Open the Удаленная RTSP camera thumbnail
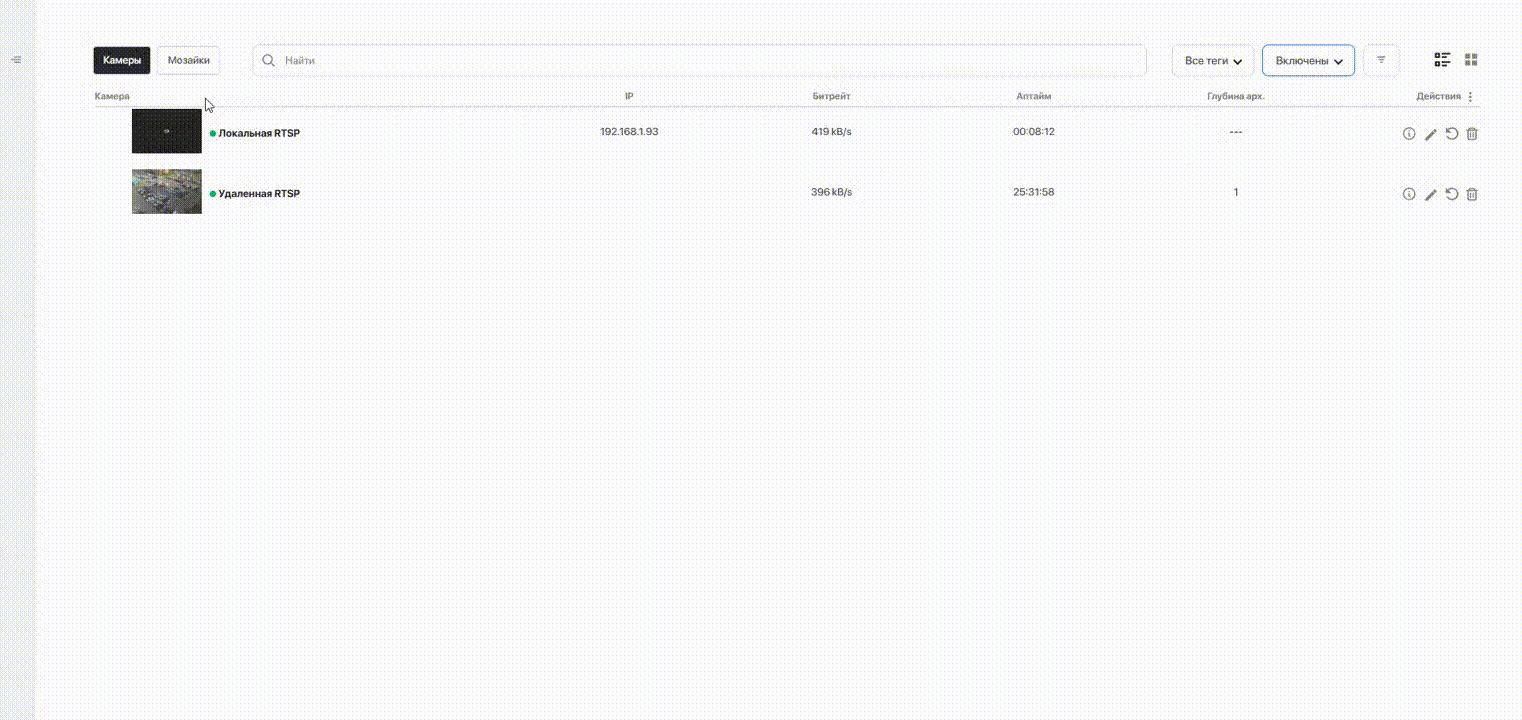1522x720 pixels. click(167, 191)
